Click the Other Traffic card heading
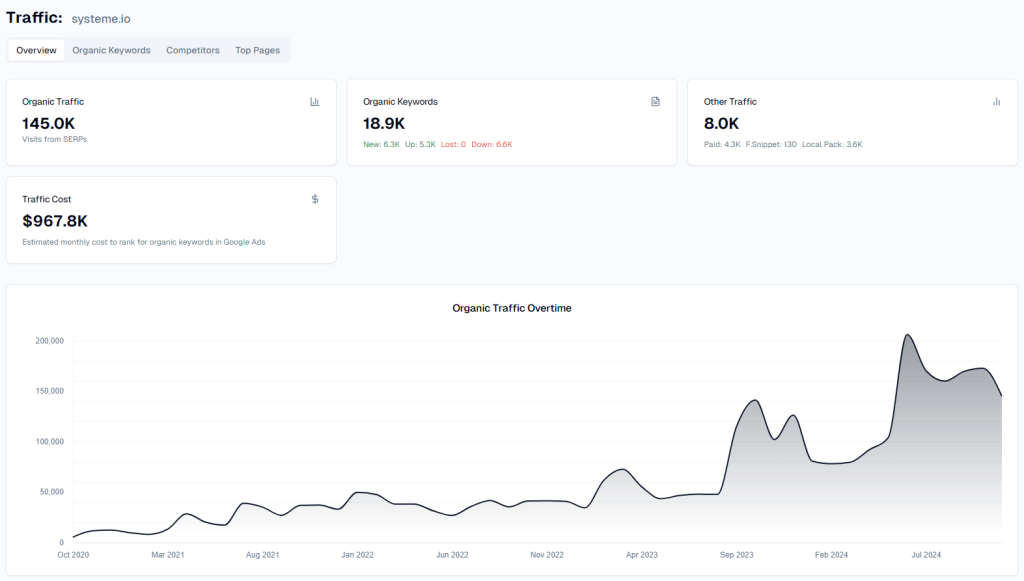Image resolution: width=1024 pixels, height=581 pixels. [730, 102]
